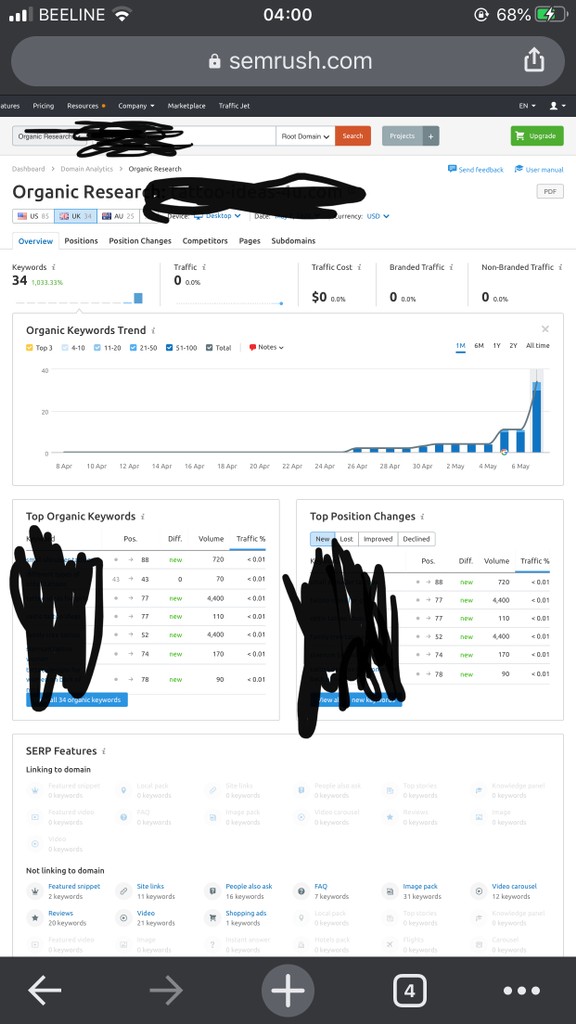Click the Domain Analytics breadcrumb

[88, 168]
